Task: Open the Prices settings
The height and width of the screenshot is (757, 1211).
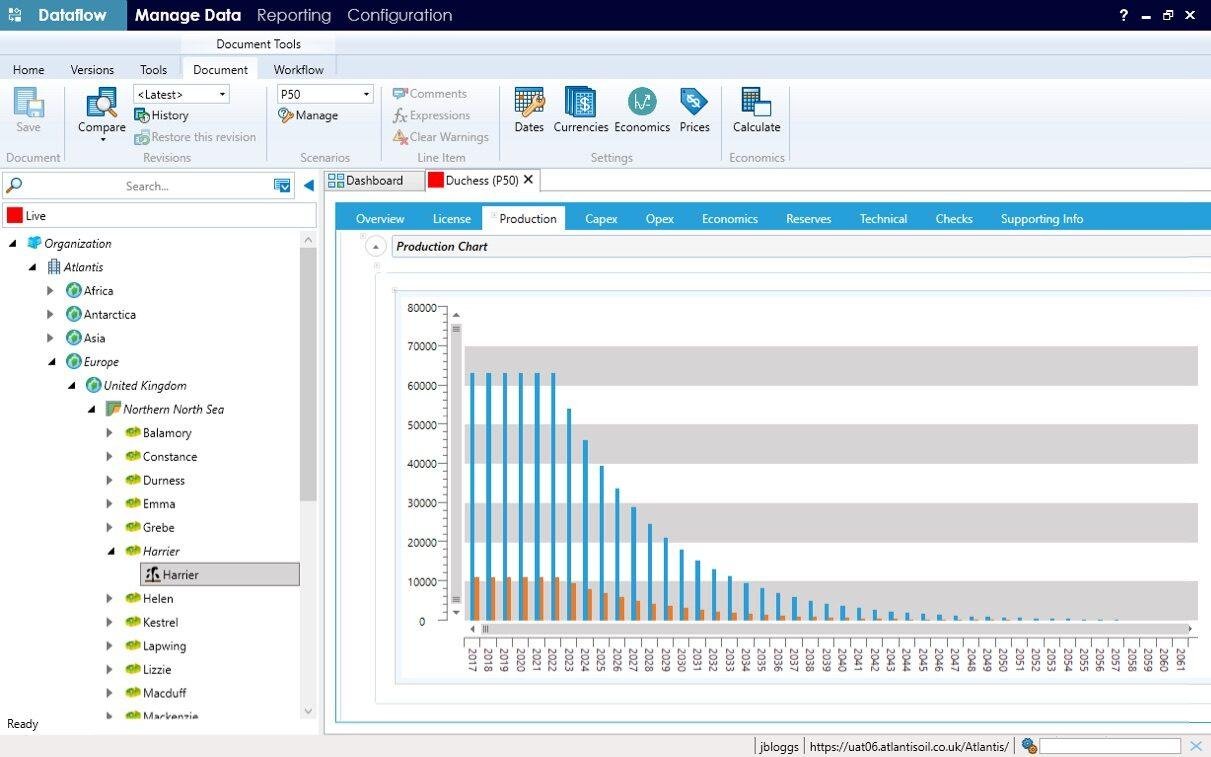Action: pyautogui.click(x=694, y=103)
